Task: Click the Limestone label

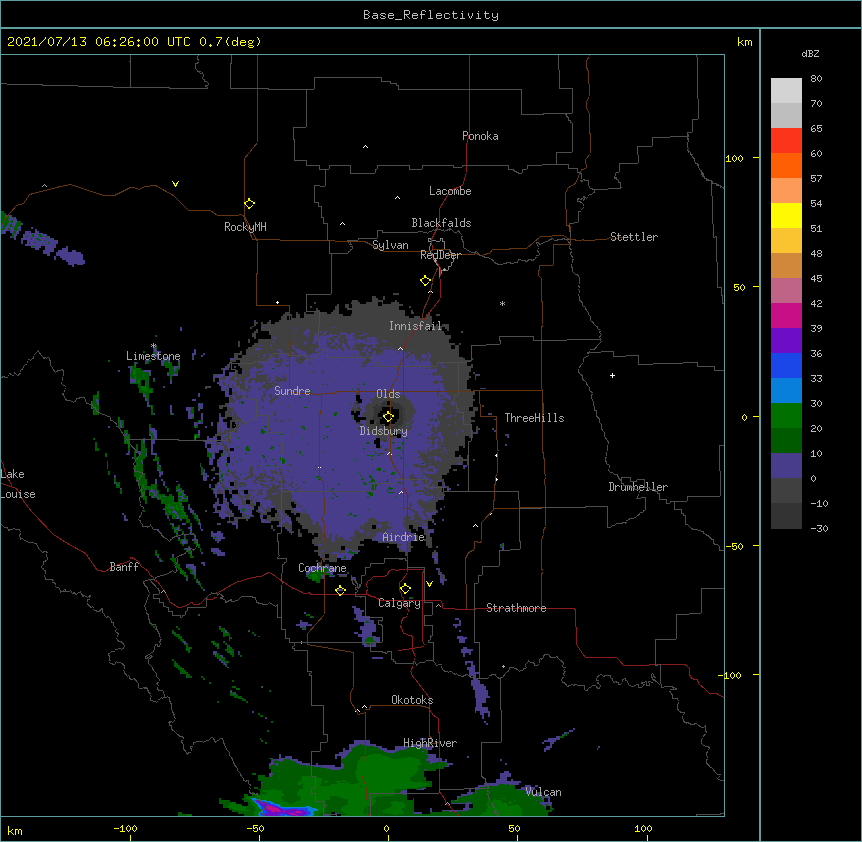Action: pos(153,356)
